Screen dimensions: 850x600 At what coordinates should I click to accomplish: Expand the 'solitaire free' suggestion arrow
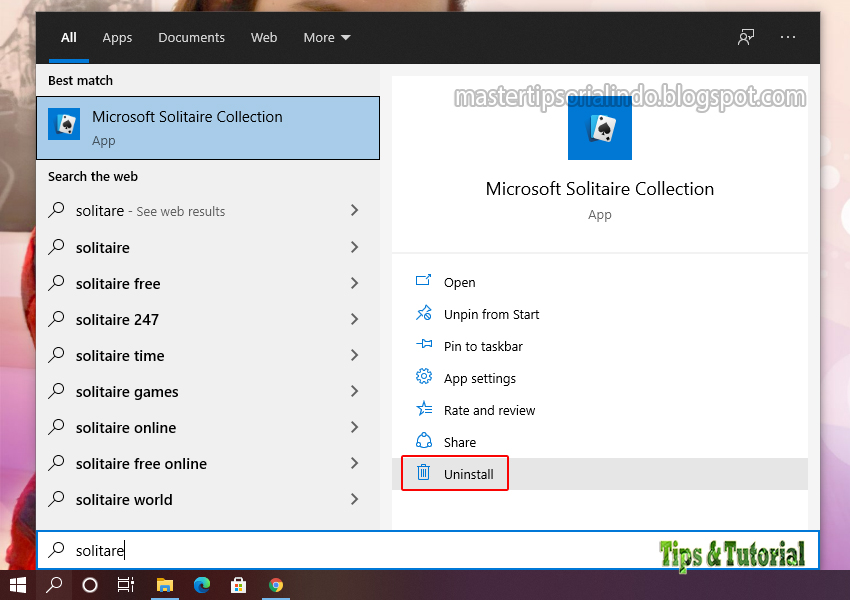click(x=355, y=283)
